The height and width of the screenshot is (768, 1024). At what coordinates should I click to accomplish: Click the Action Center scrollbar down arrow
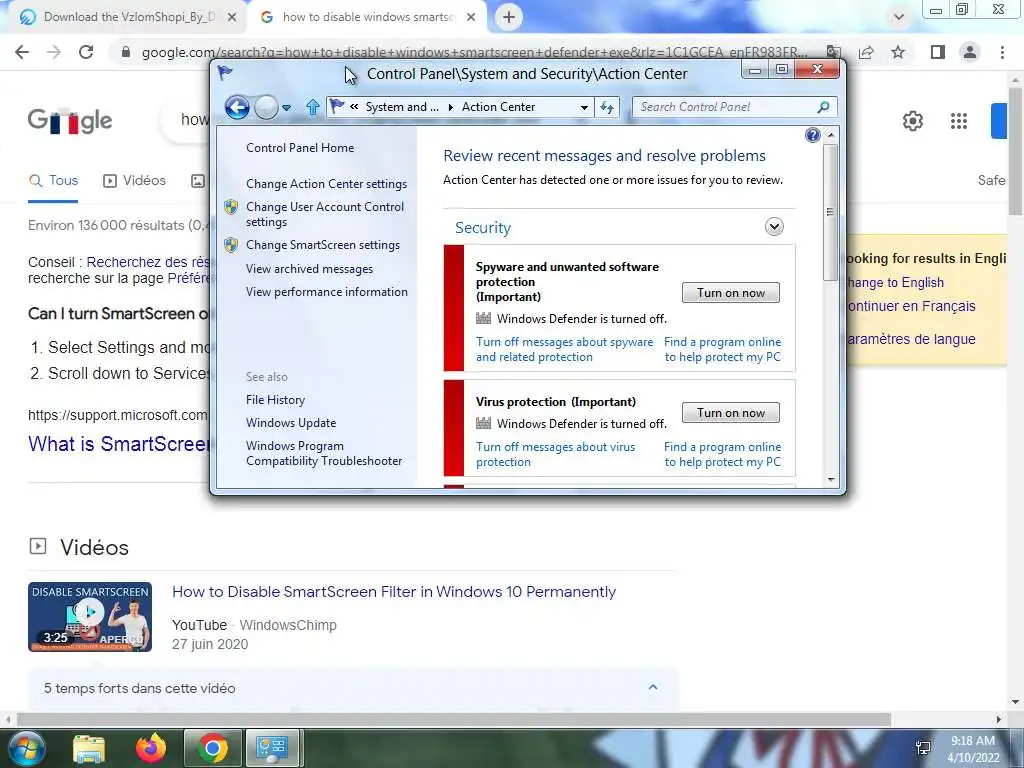pyautogui.click(x=831, y=479)
